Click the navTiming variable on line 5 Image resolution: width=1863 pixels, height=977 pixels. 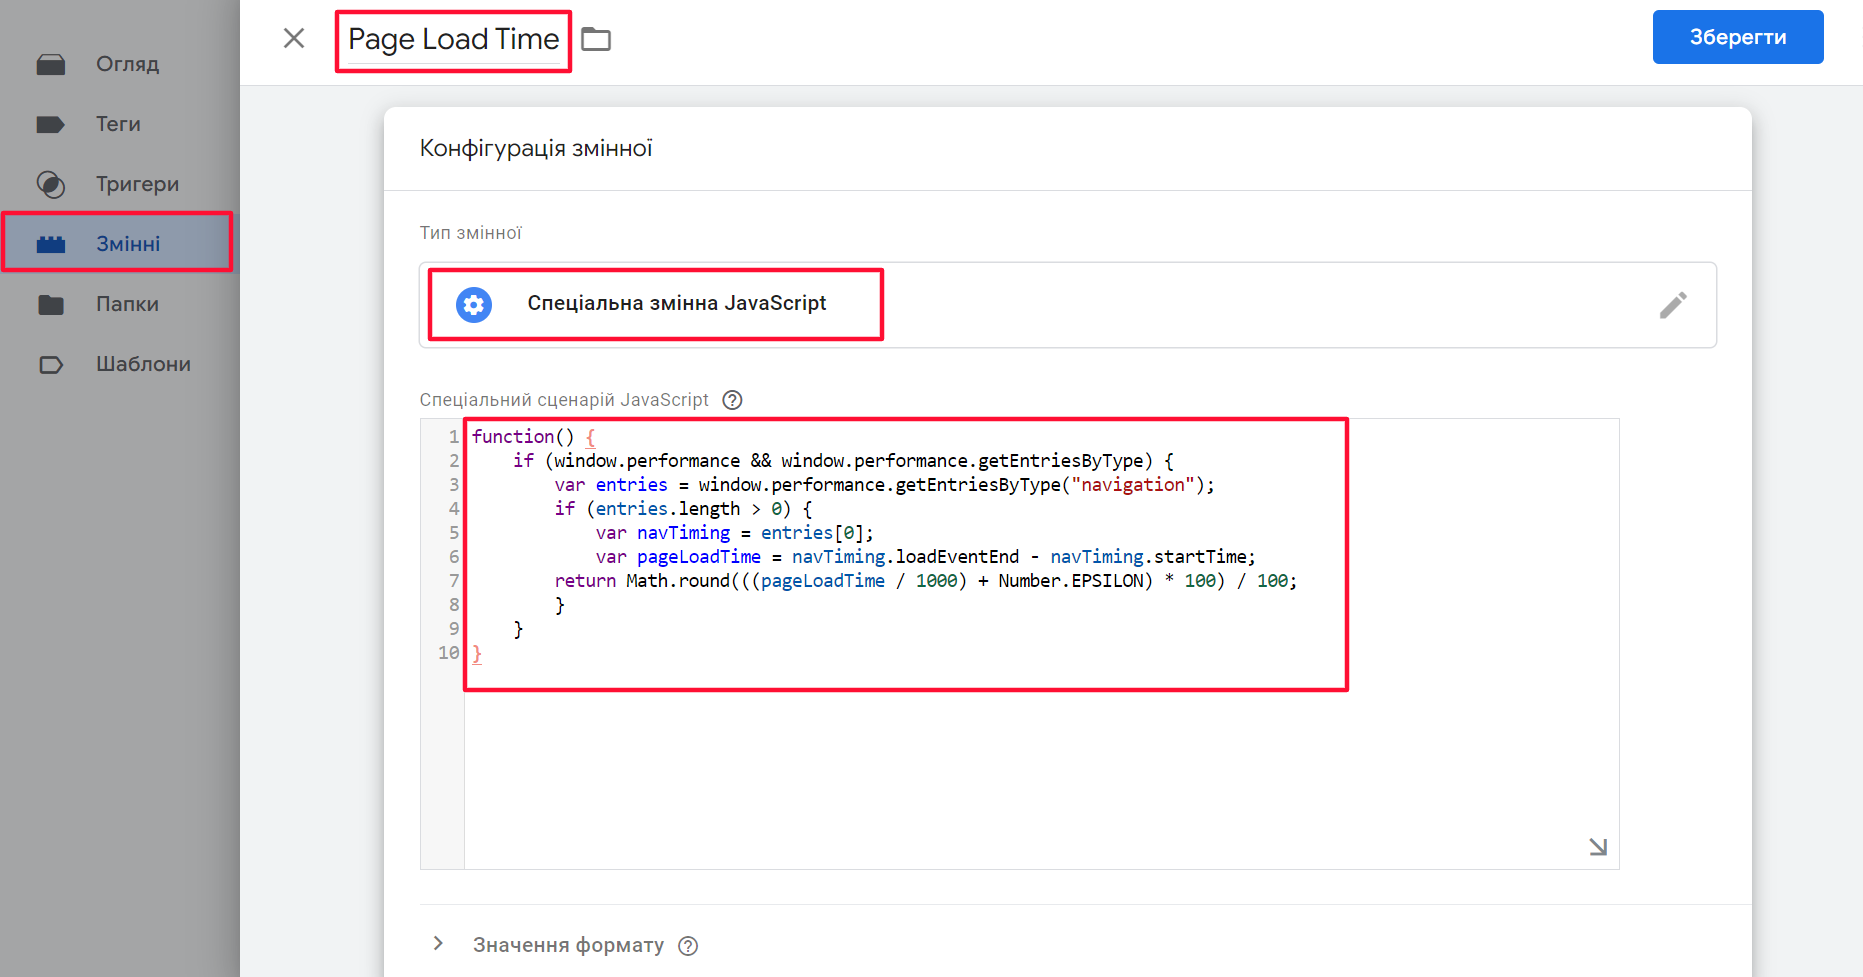[x=683, y=532]
